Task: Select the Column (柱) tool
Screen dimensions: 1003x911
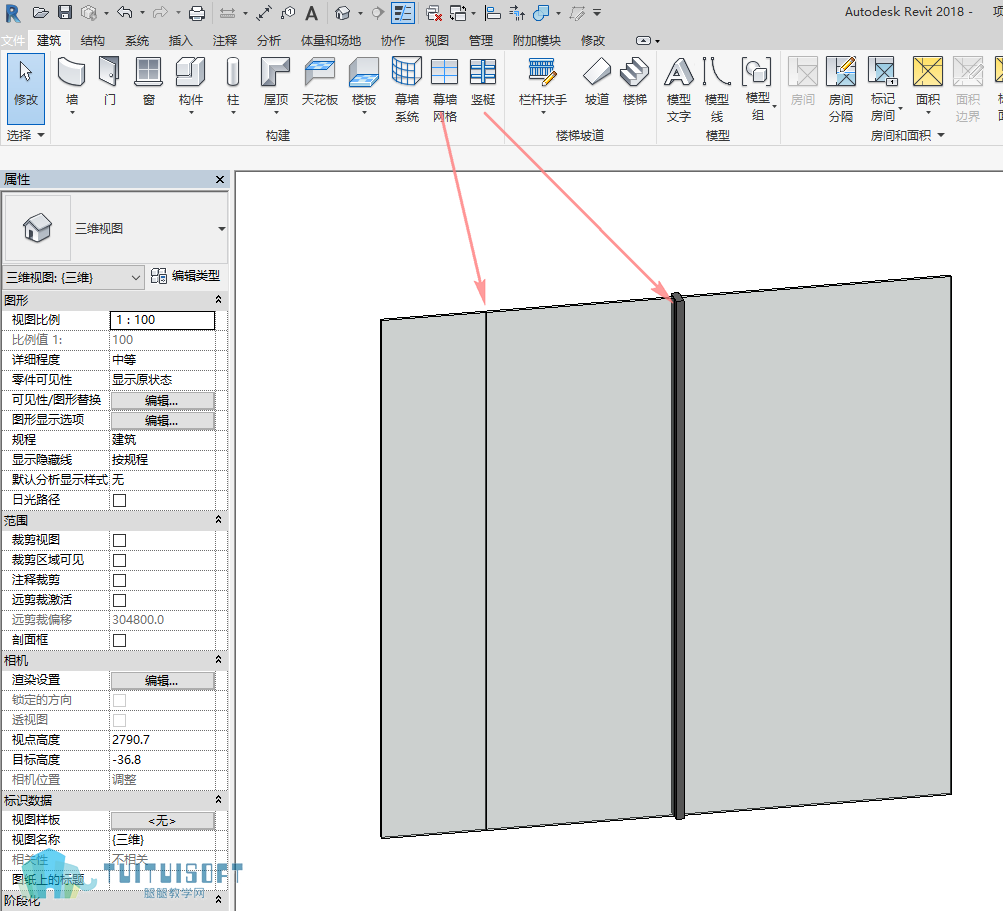Action: [233, 85]
